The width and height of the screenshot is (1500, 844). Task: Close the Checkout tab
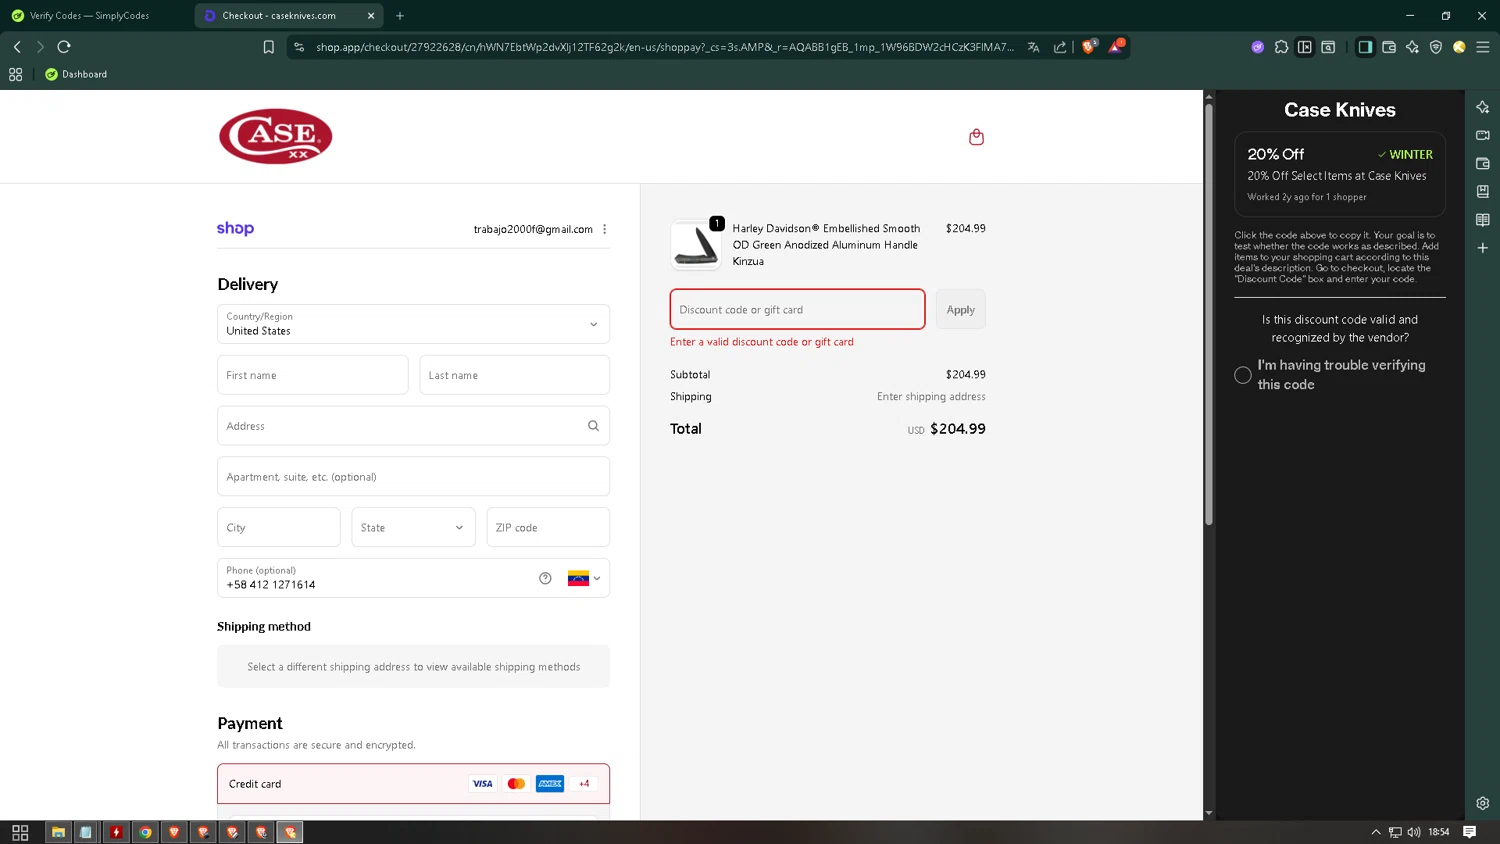(x=371, y=16)
